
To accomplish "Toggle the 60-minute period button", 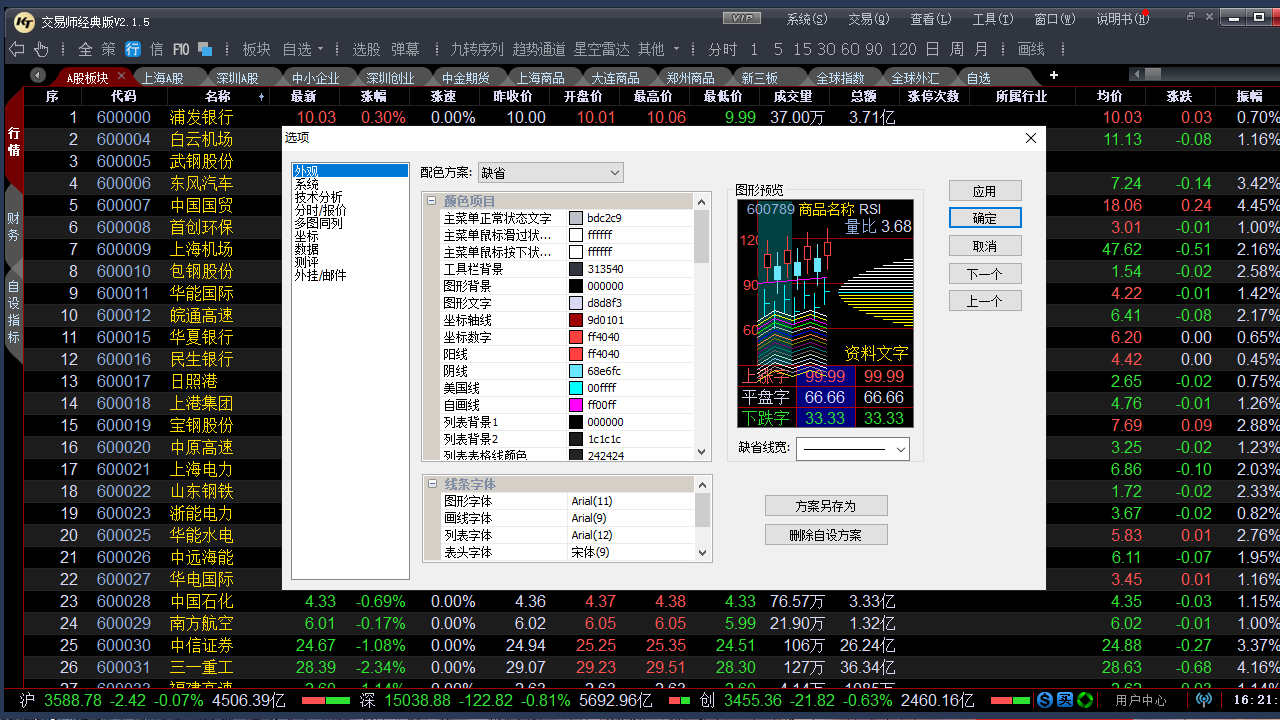I will (852, 48).
